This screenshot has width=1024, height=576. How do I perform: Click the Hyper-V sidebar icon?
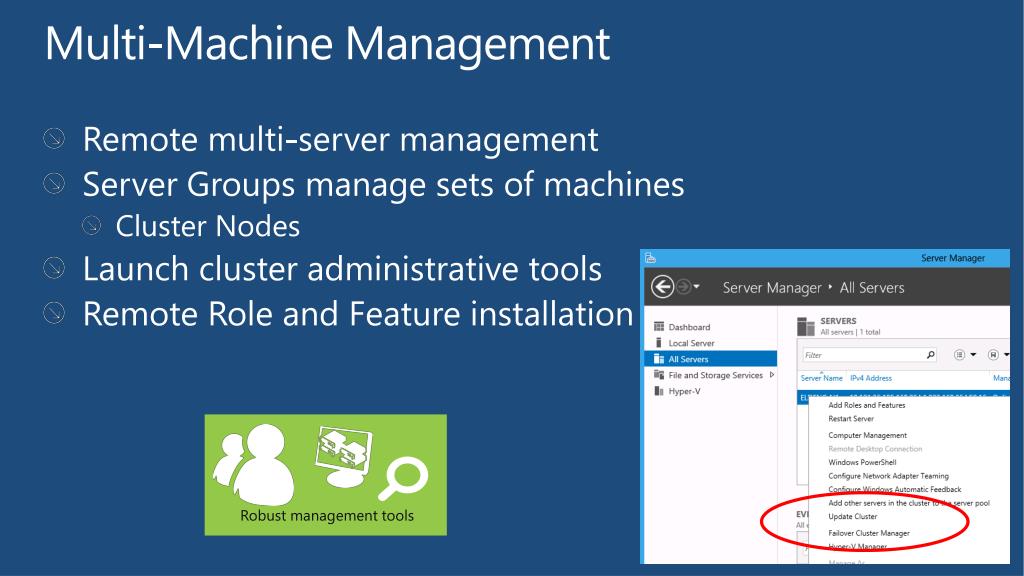point(659,391)
